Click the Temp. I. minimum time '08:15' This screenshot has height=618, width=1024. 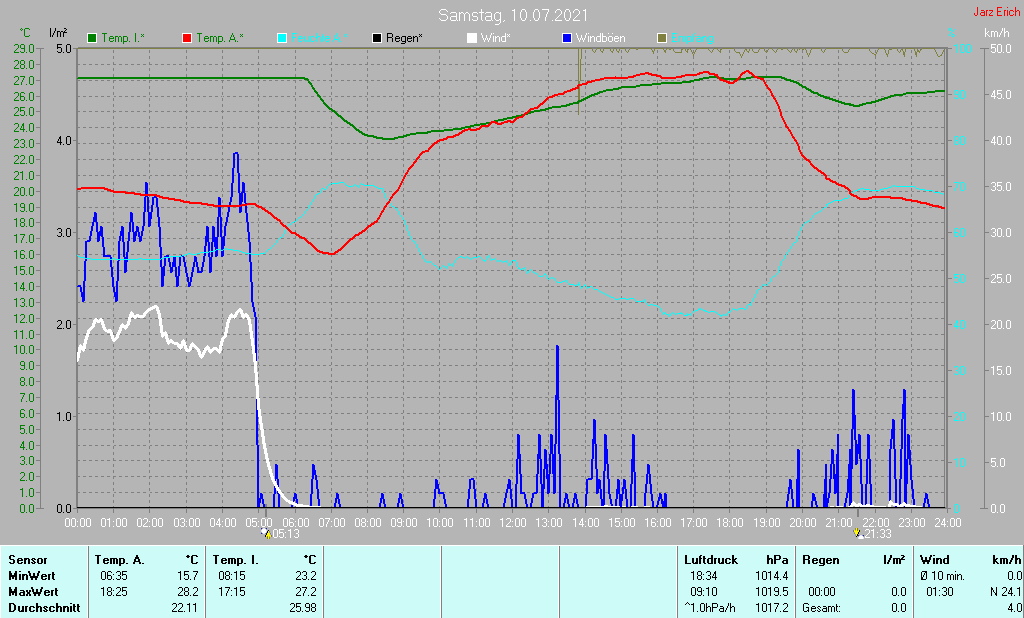coord(232,576)
